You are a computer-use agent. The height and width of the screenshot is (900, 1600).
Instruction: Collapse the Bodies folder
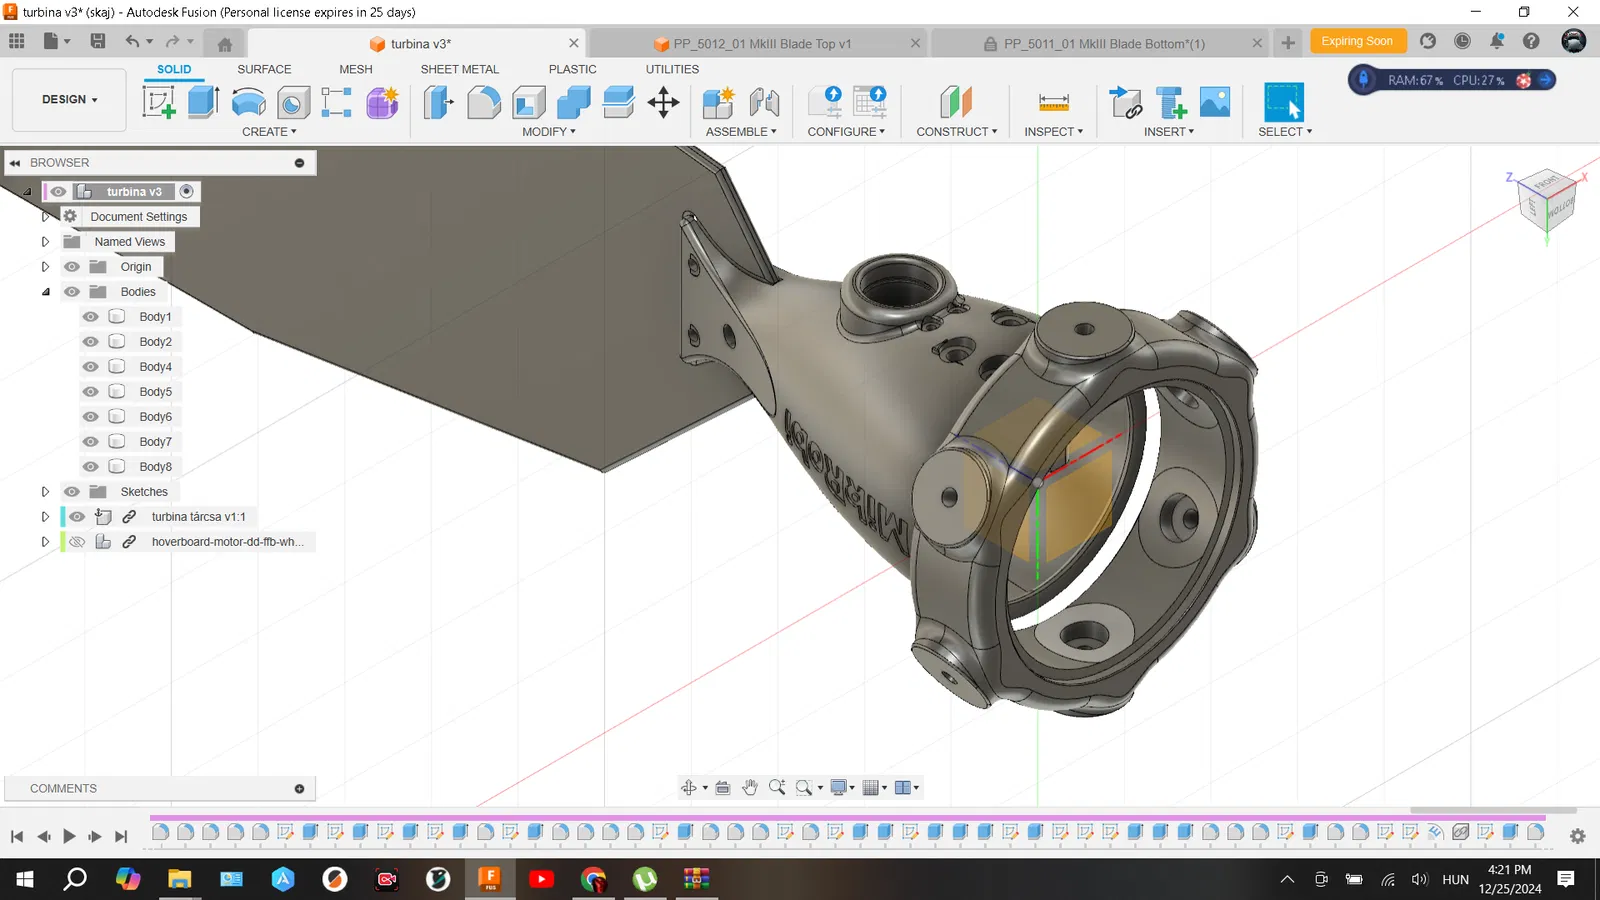pyautogui.click(x=45, y=292)
